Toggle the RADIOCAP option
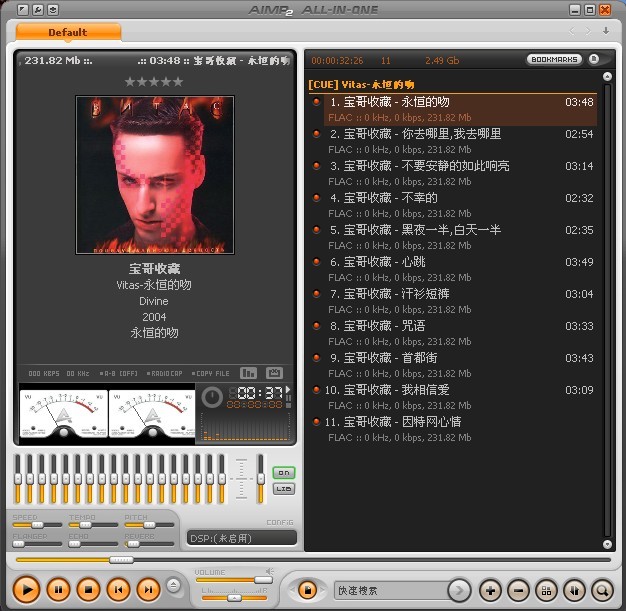 (166, 373)
